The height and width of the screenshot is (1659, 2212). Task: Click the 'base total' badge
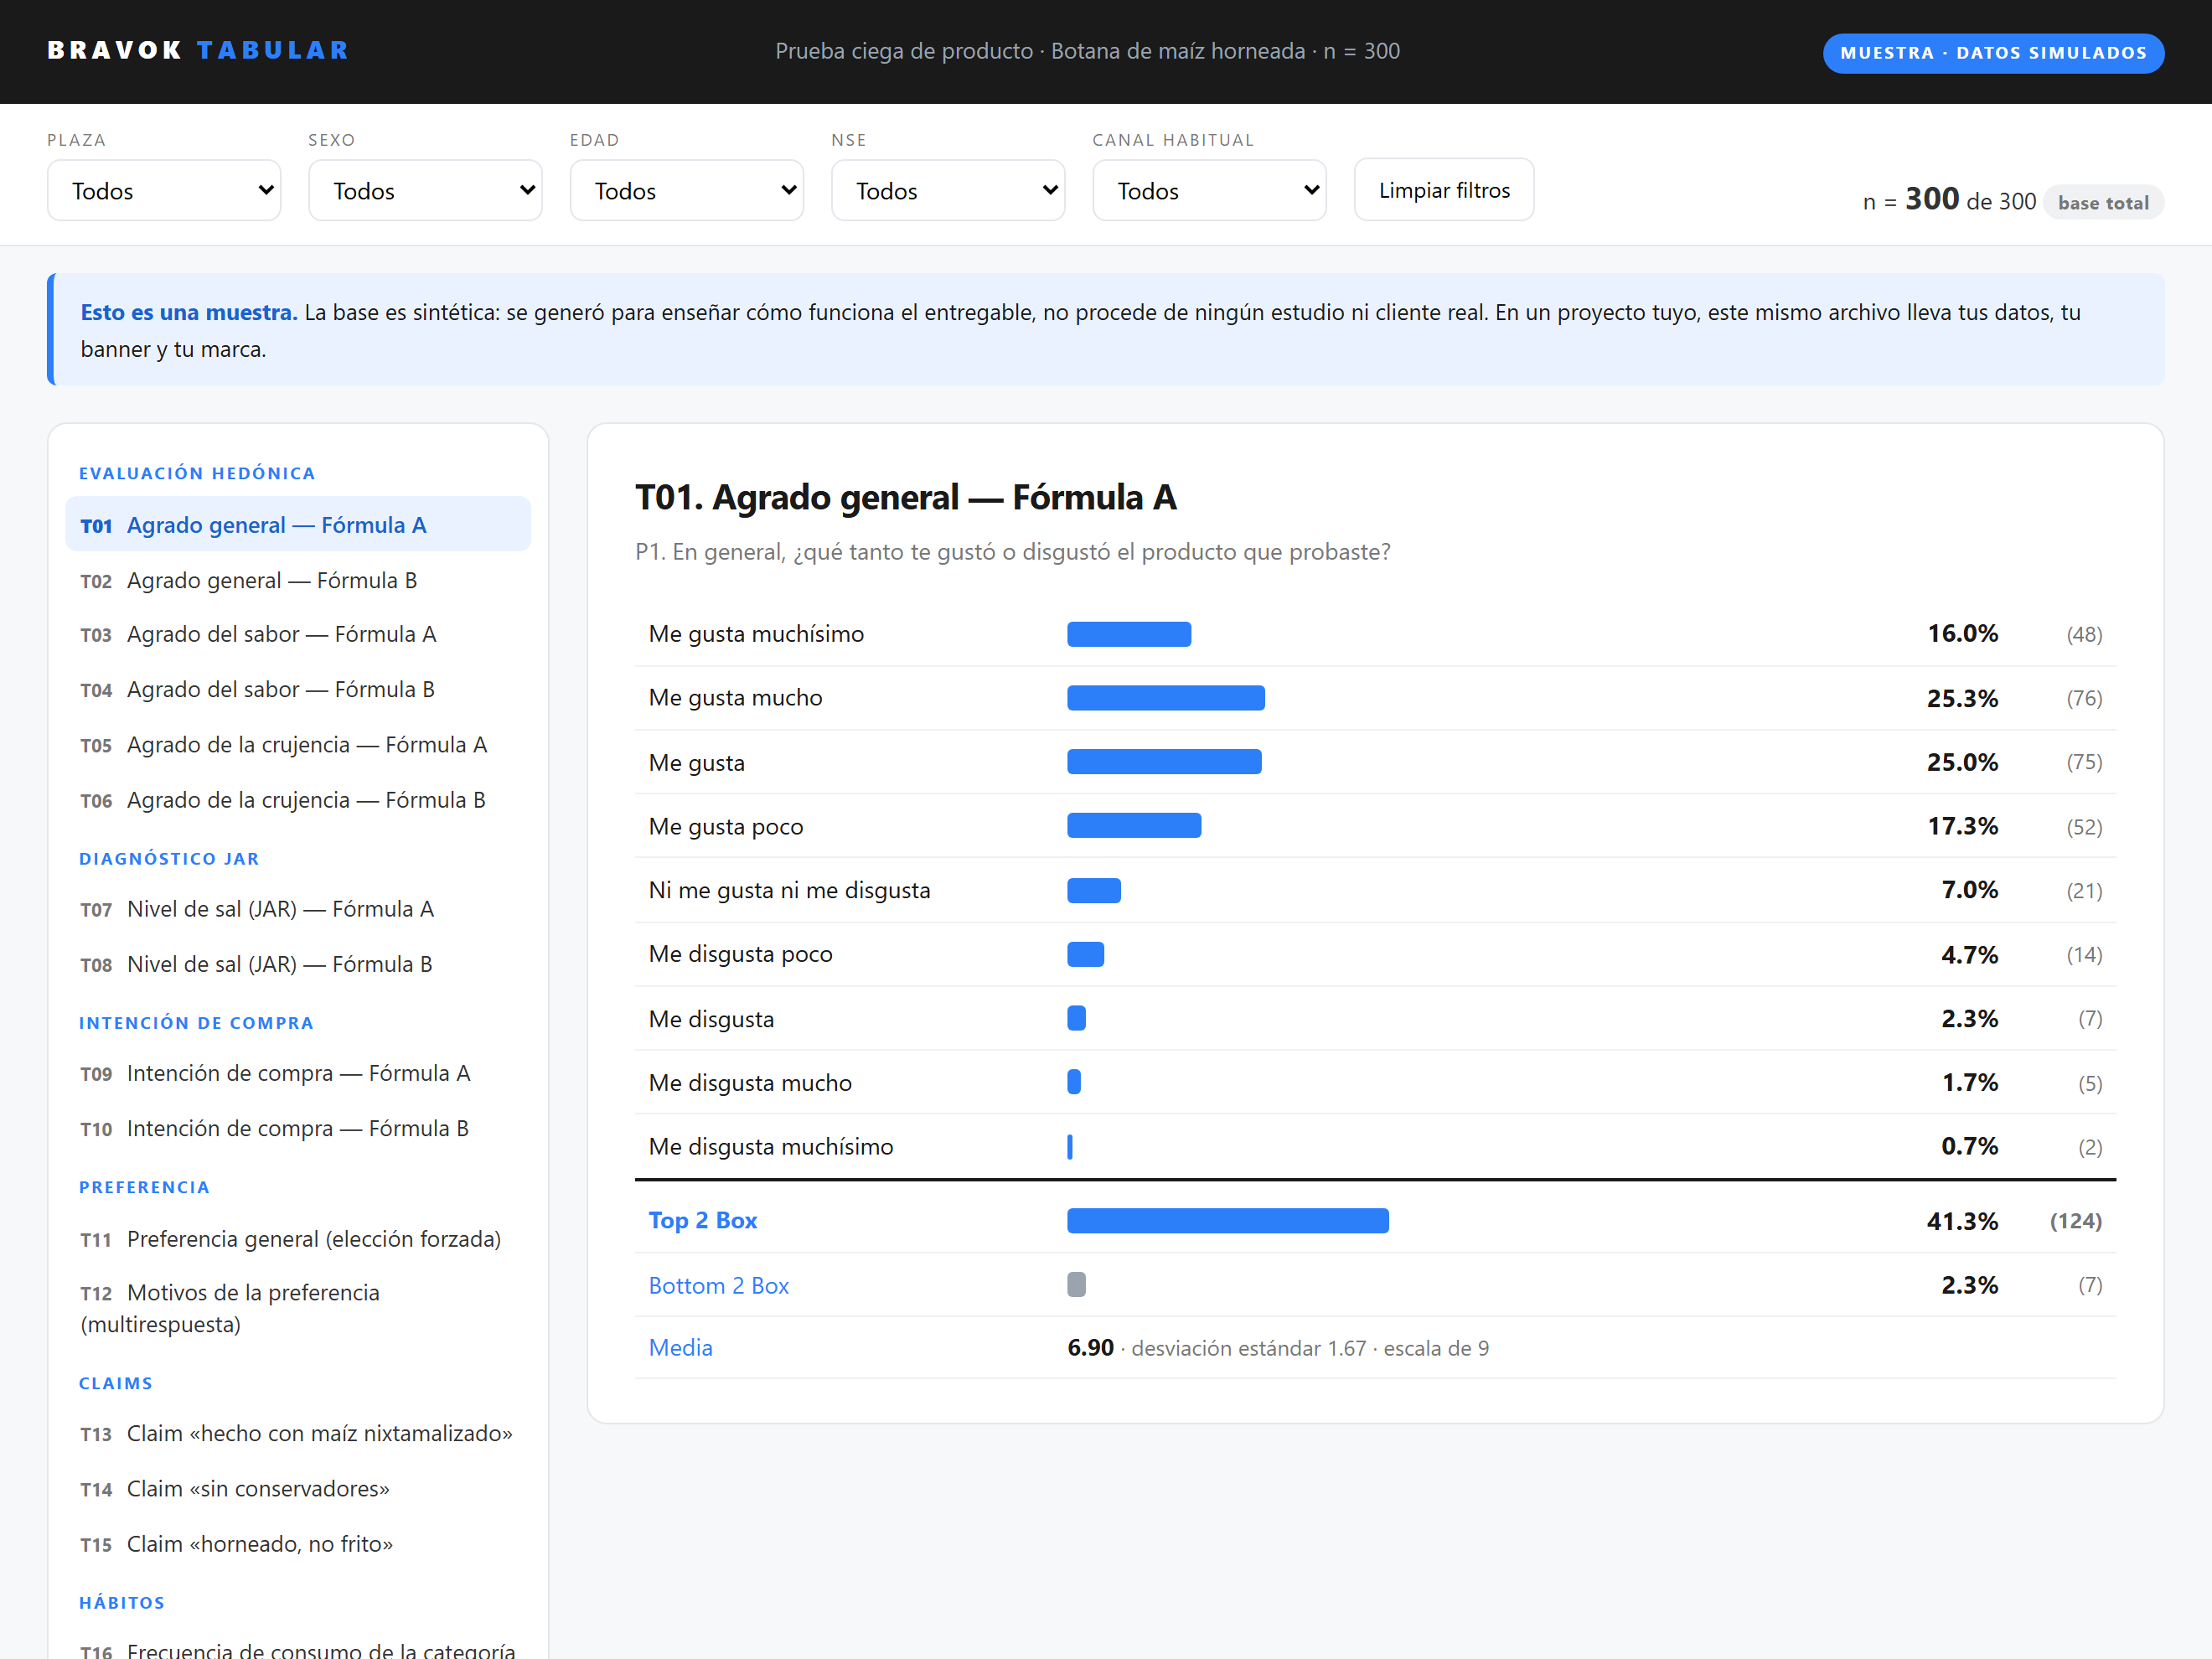[x=2103, y=202]
